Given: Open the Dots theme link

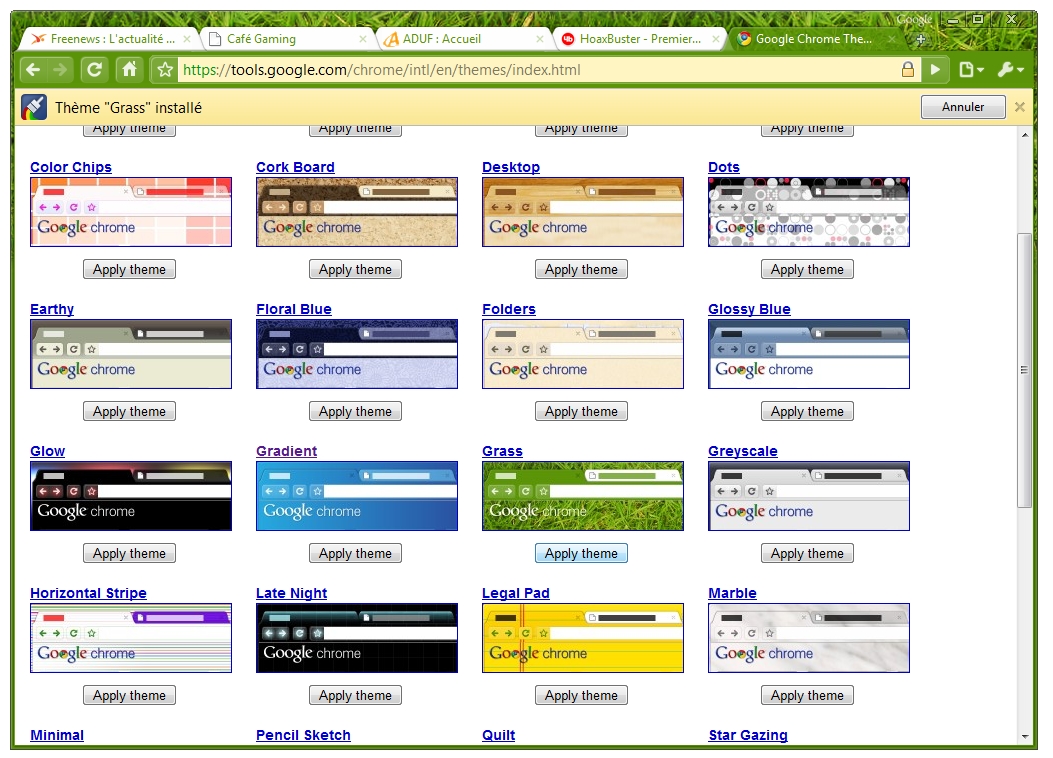Looking at the screenshot, I should (x=724, y=167).
